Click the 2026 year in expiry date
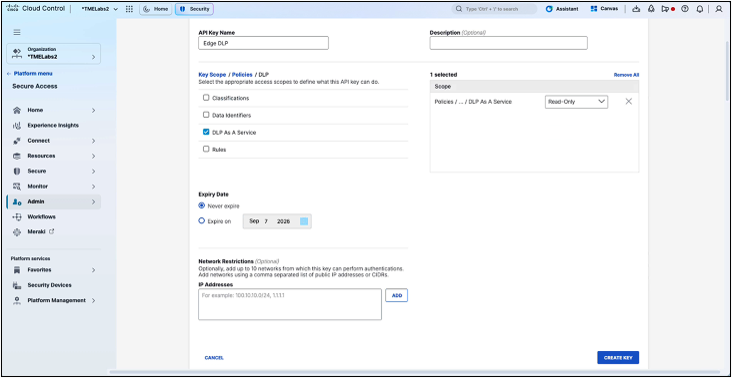 point(283,221)
